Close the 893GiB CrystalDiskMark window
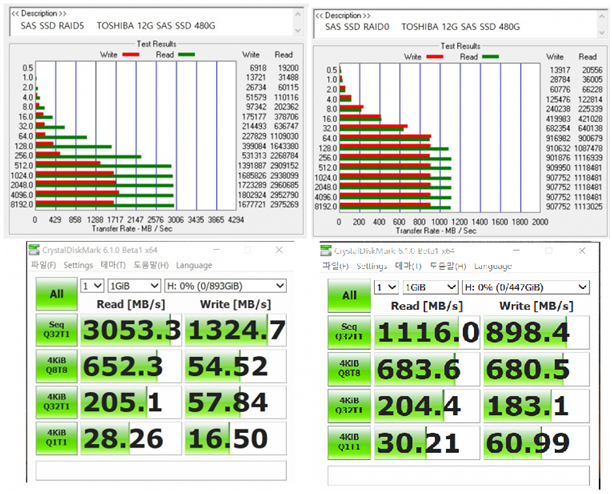Image resolution: width=612 pixels, height=494 pixels. pyautogui.click(x=279, y=250)
